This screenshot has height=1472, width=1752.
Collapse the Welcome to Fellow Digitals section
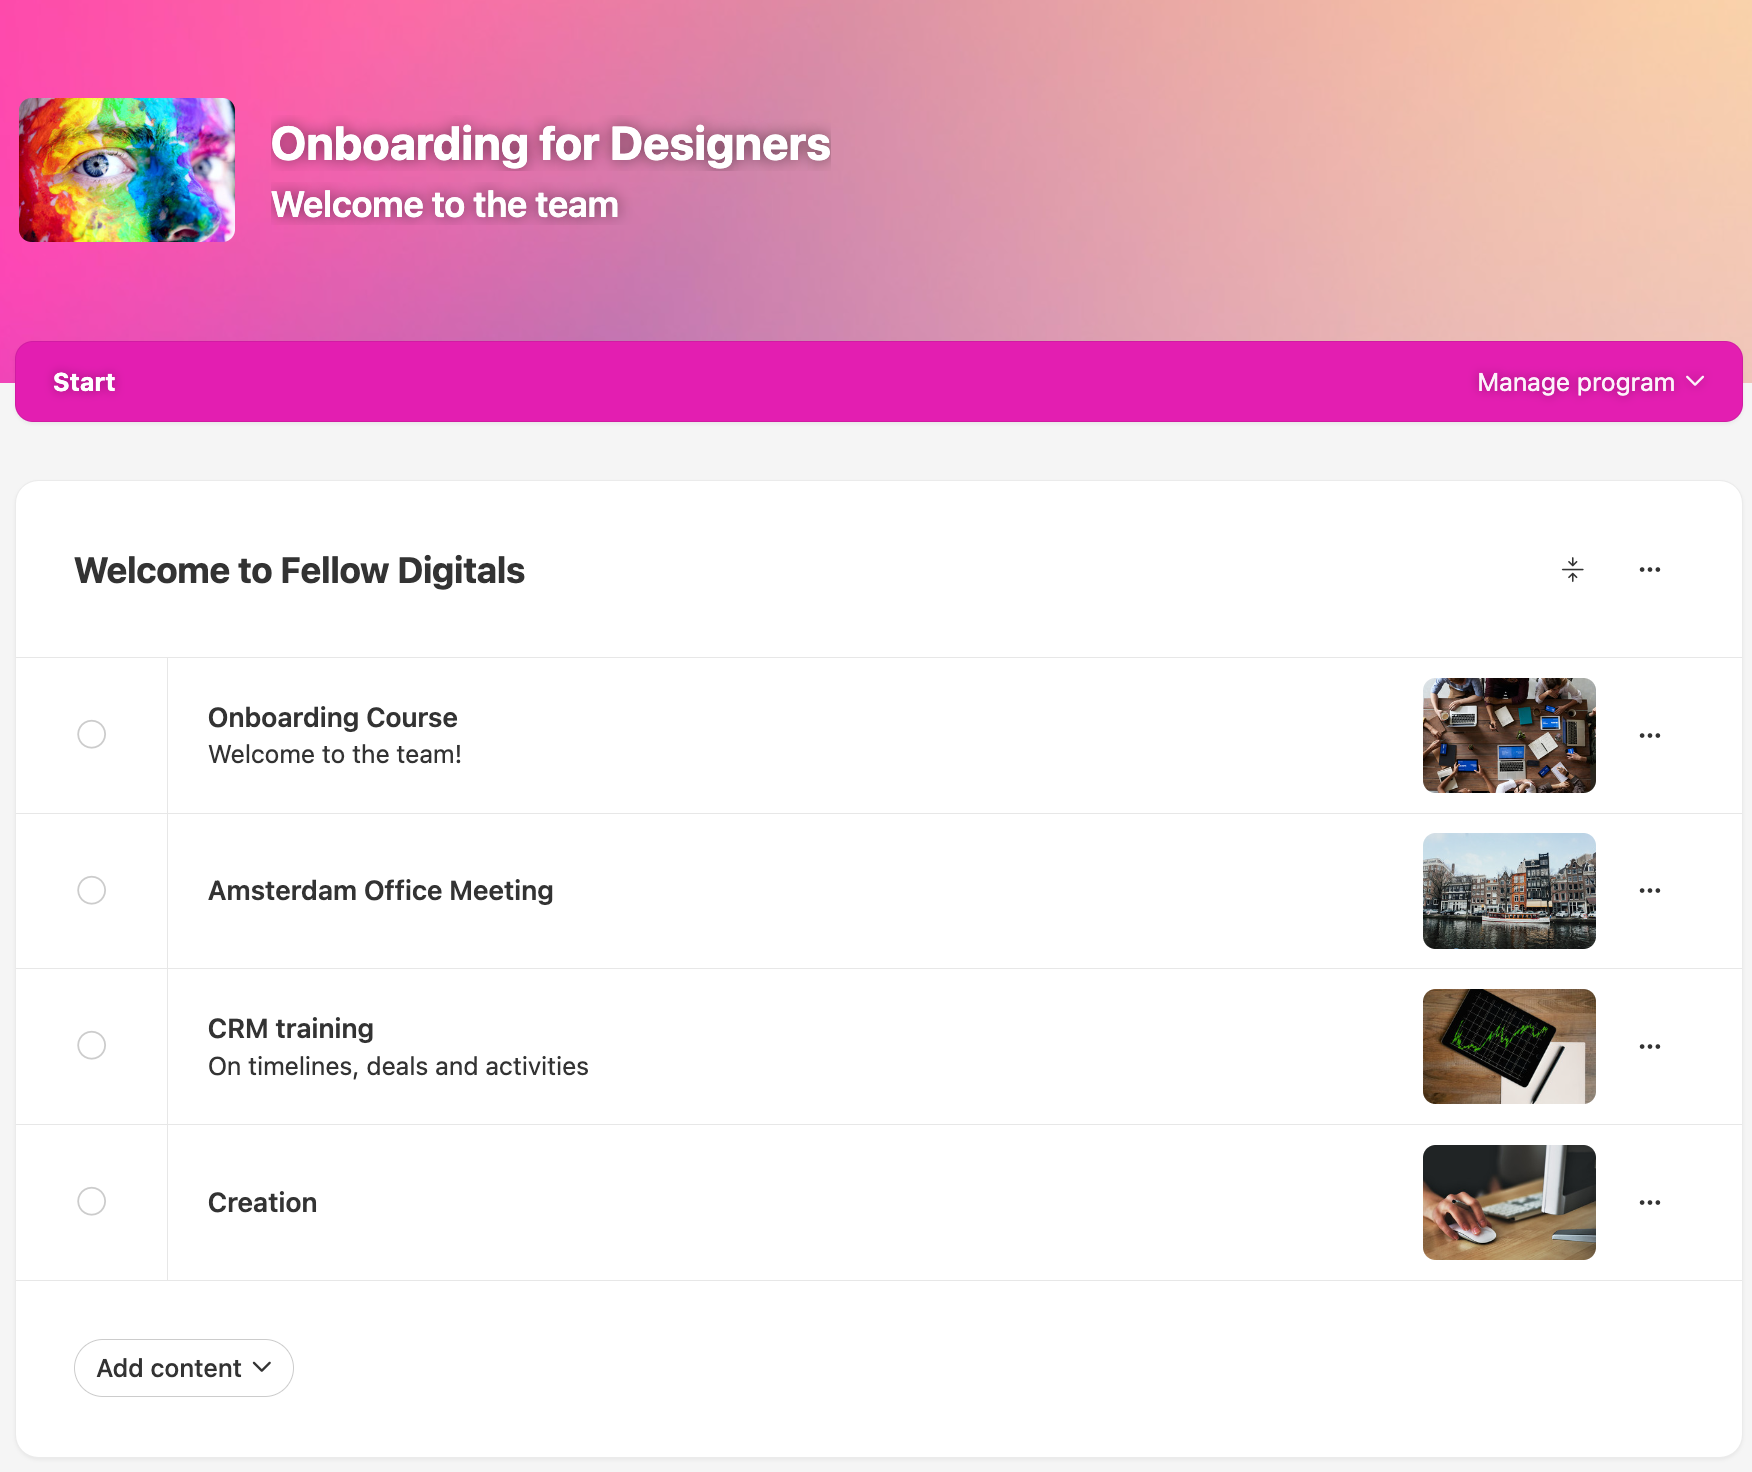click(1572, 570)
